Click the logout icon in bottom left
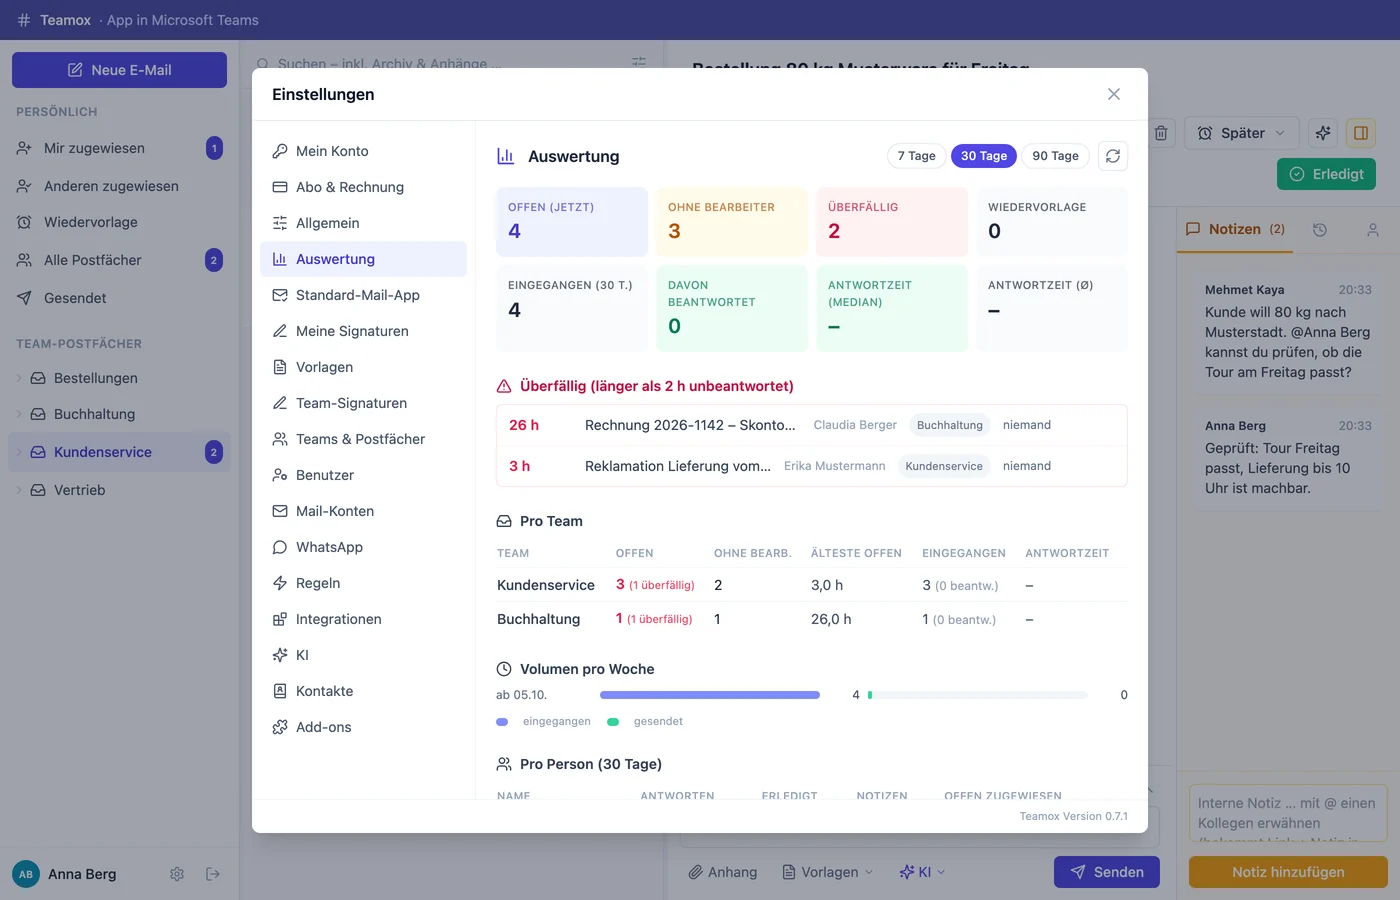 pos(213,874)
